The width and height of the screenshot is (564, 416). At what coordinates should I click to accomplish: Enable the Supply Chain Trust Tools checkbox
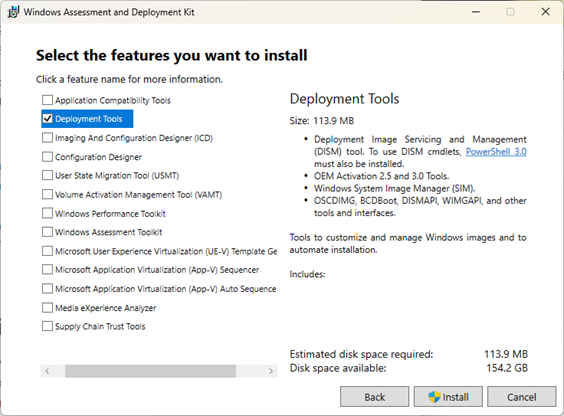click(47, 326)
